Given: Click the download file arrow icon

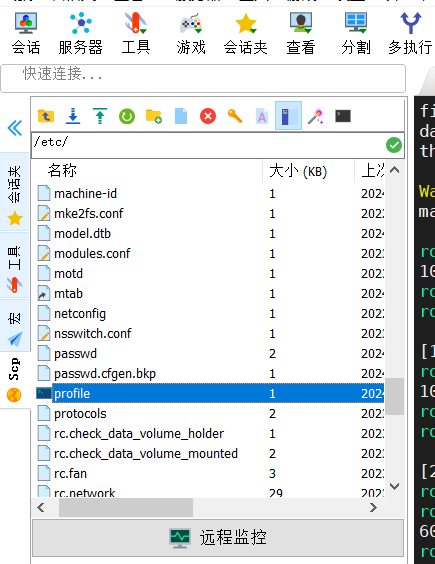Looking at the screenshot, I should pos(73,116).
